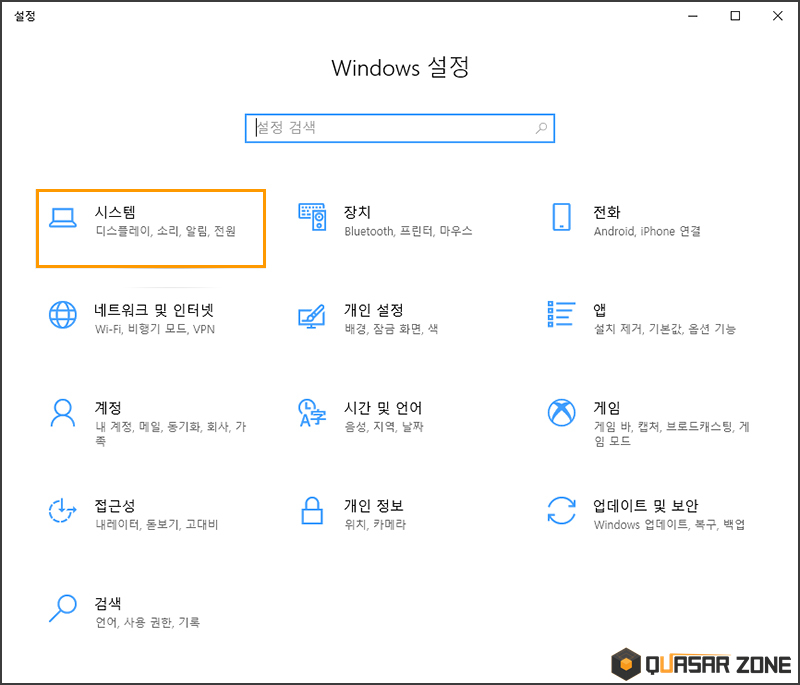This screenshot has width=800, height=685.
Task: Minimize the 설정 window
Action: coord(692,16)
